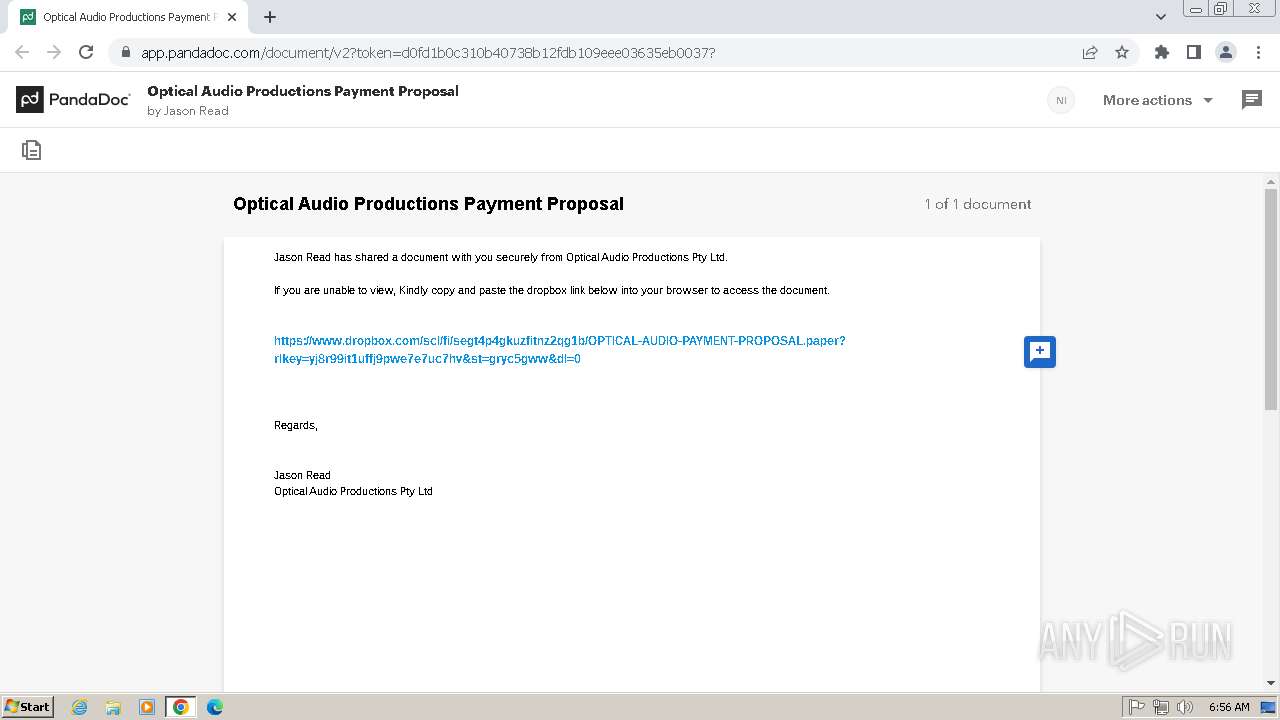Launch Internet Explorer from taskbar

[x=79, y=707]
